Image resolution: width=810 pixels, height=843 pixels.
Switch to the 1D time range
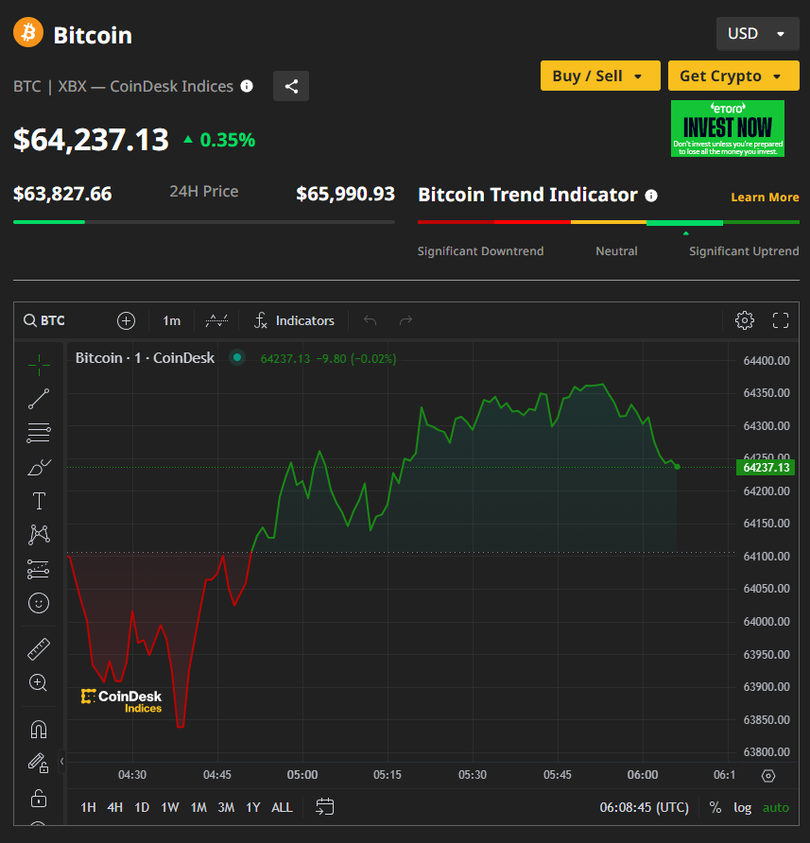click(142, 807)
